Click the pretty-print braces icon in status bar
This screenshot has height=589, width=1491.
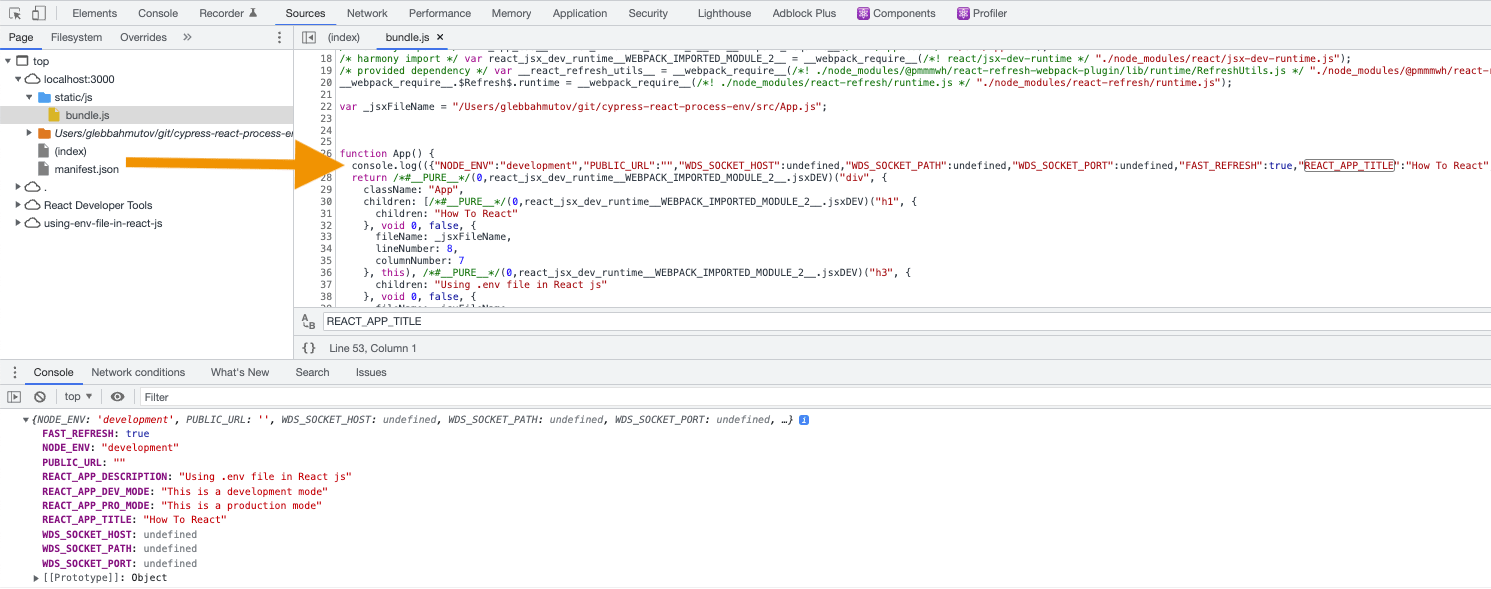pyautogui.click(x=308, y=348)
